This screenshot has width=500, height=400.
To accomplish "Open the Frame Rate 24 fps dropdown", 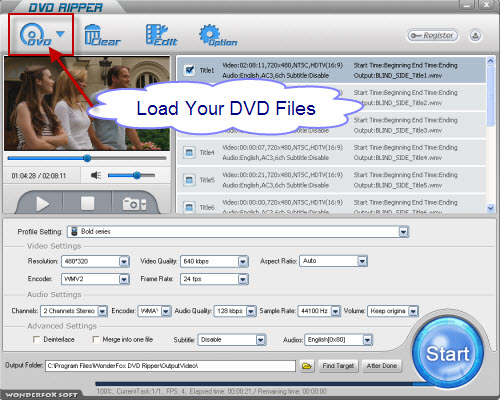I will coord(243,279).
